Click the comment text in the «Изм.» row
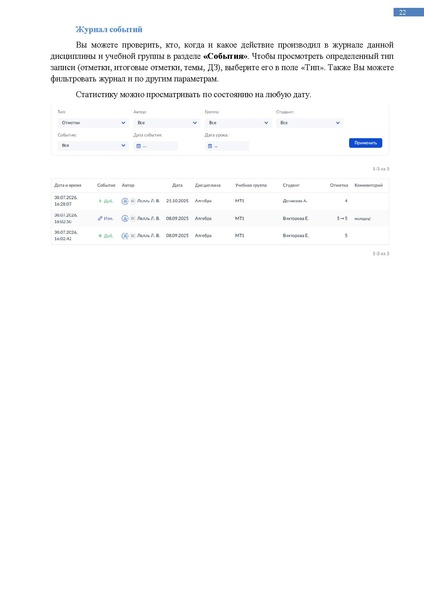Screen dimensions: 424x600 pyautogui.click(x=362, y=219)
